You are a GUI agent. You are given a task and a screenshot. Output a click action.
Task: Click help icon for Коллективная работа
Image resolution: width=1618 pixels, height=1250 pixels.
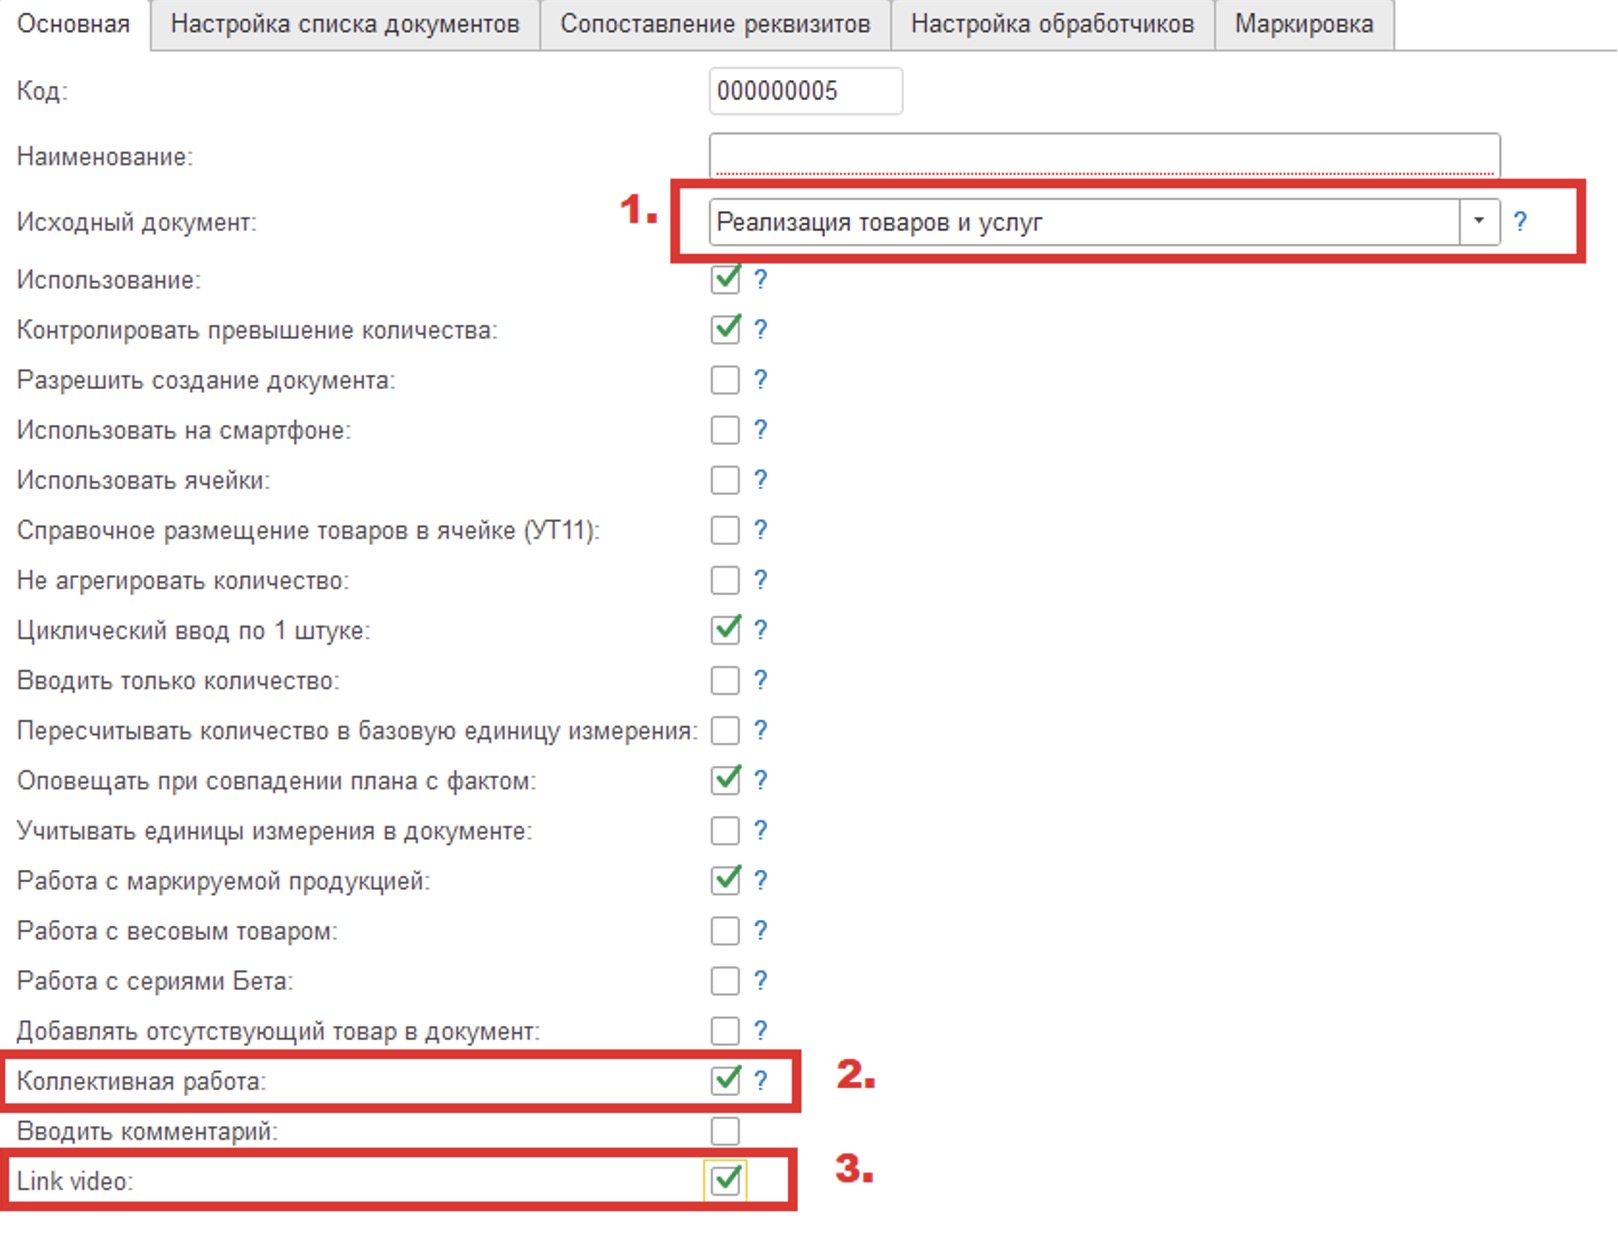point(760,1080)
